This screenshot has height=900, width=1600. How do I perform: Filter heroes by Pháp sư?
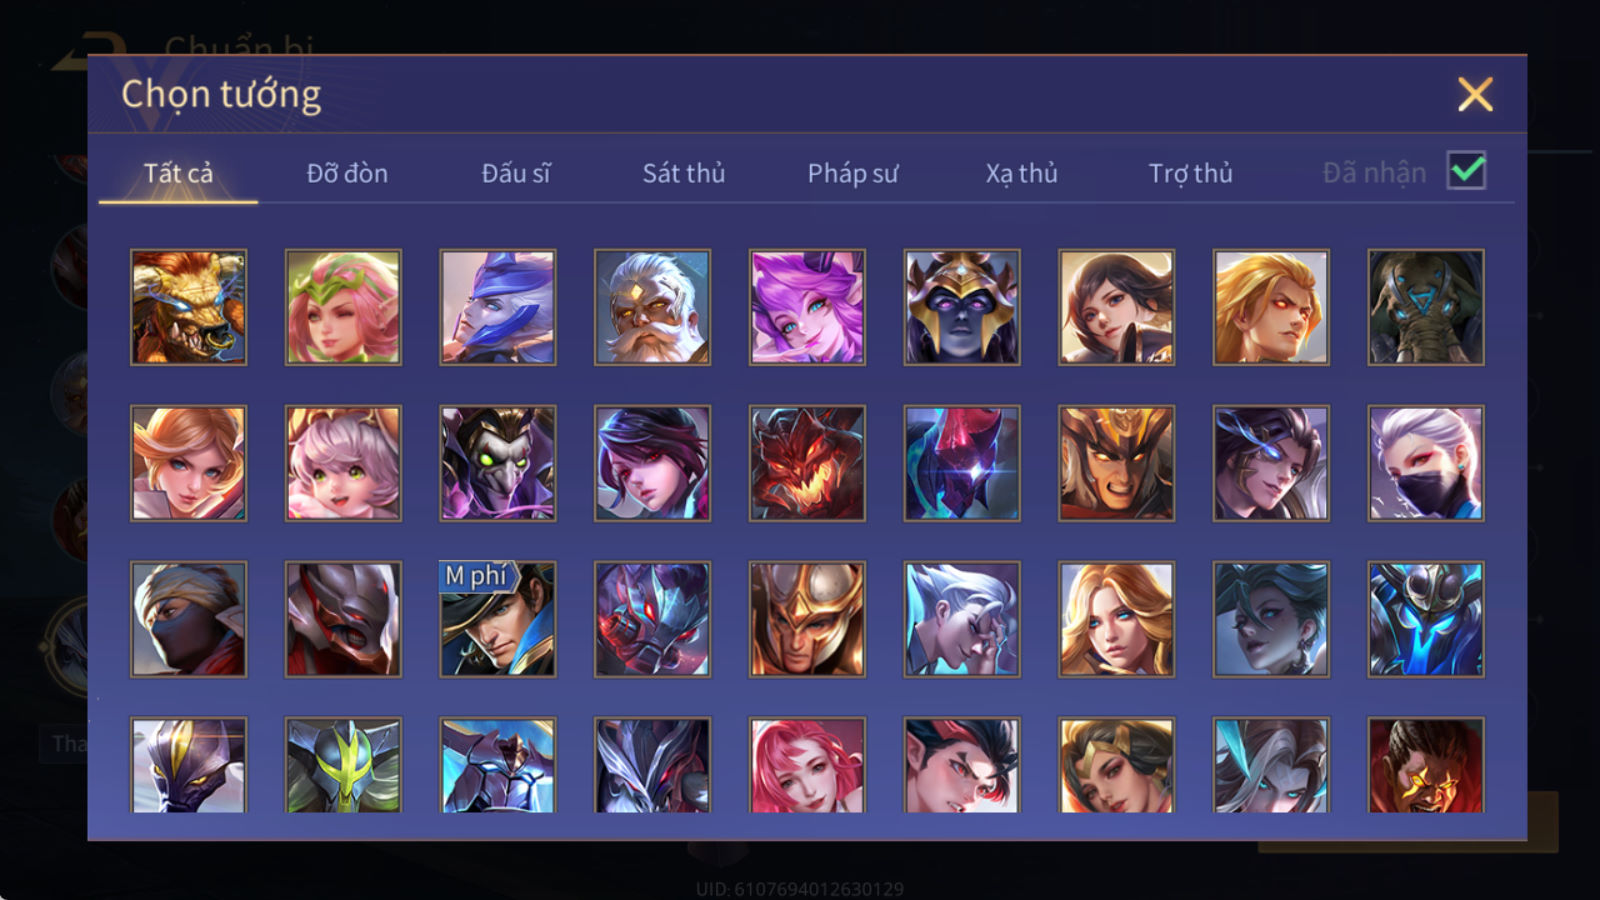853,173
